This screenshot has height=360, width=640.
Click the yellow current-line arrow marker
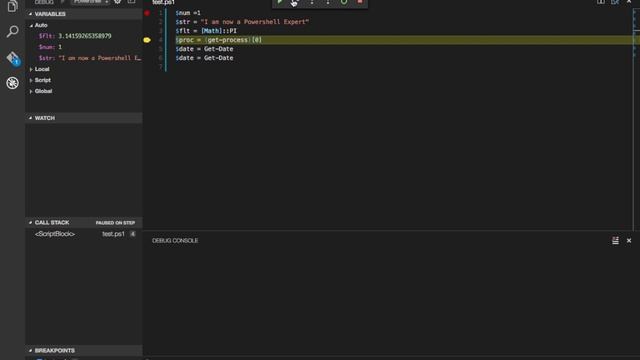[147, 40]
